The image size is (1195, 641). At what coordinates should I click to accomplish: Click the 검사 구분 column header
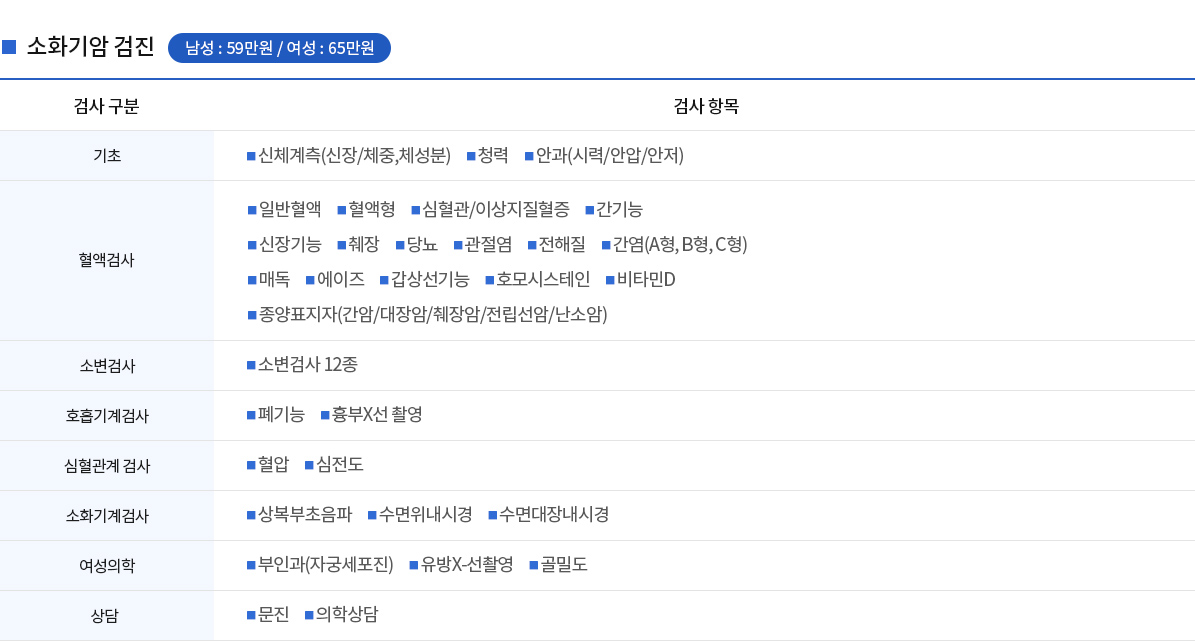tap(107, 106)
